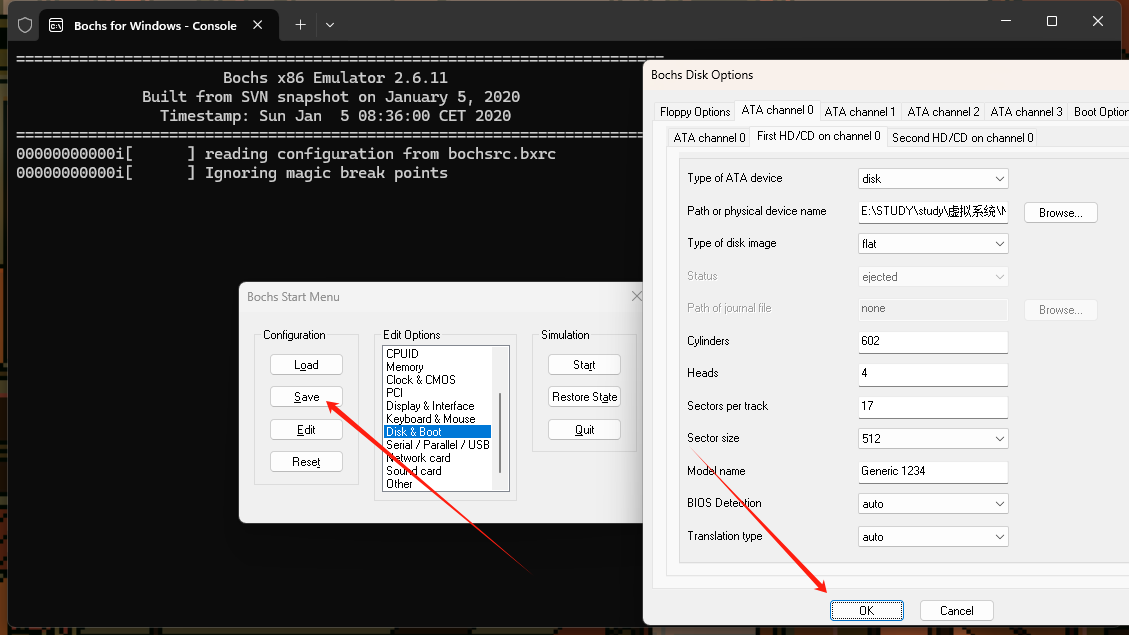Select Serial / Parallel / USB option
Viewport: 1129px width, 635px height.
[x=438, y=445]
